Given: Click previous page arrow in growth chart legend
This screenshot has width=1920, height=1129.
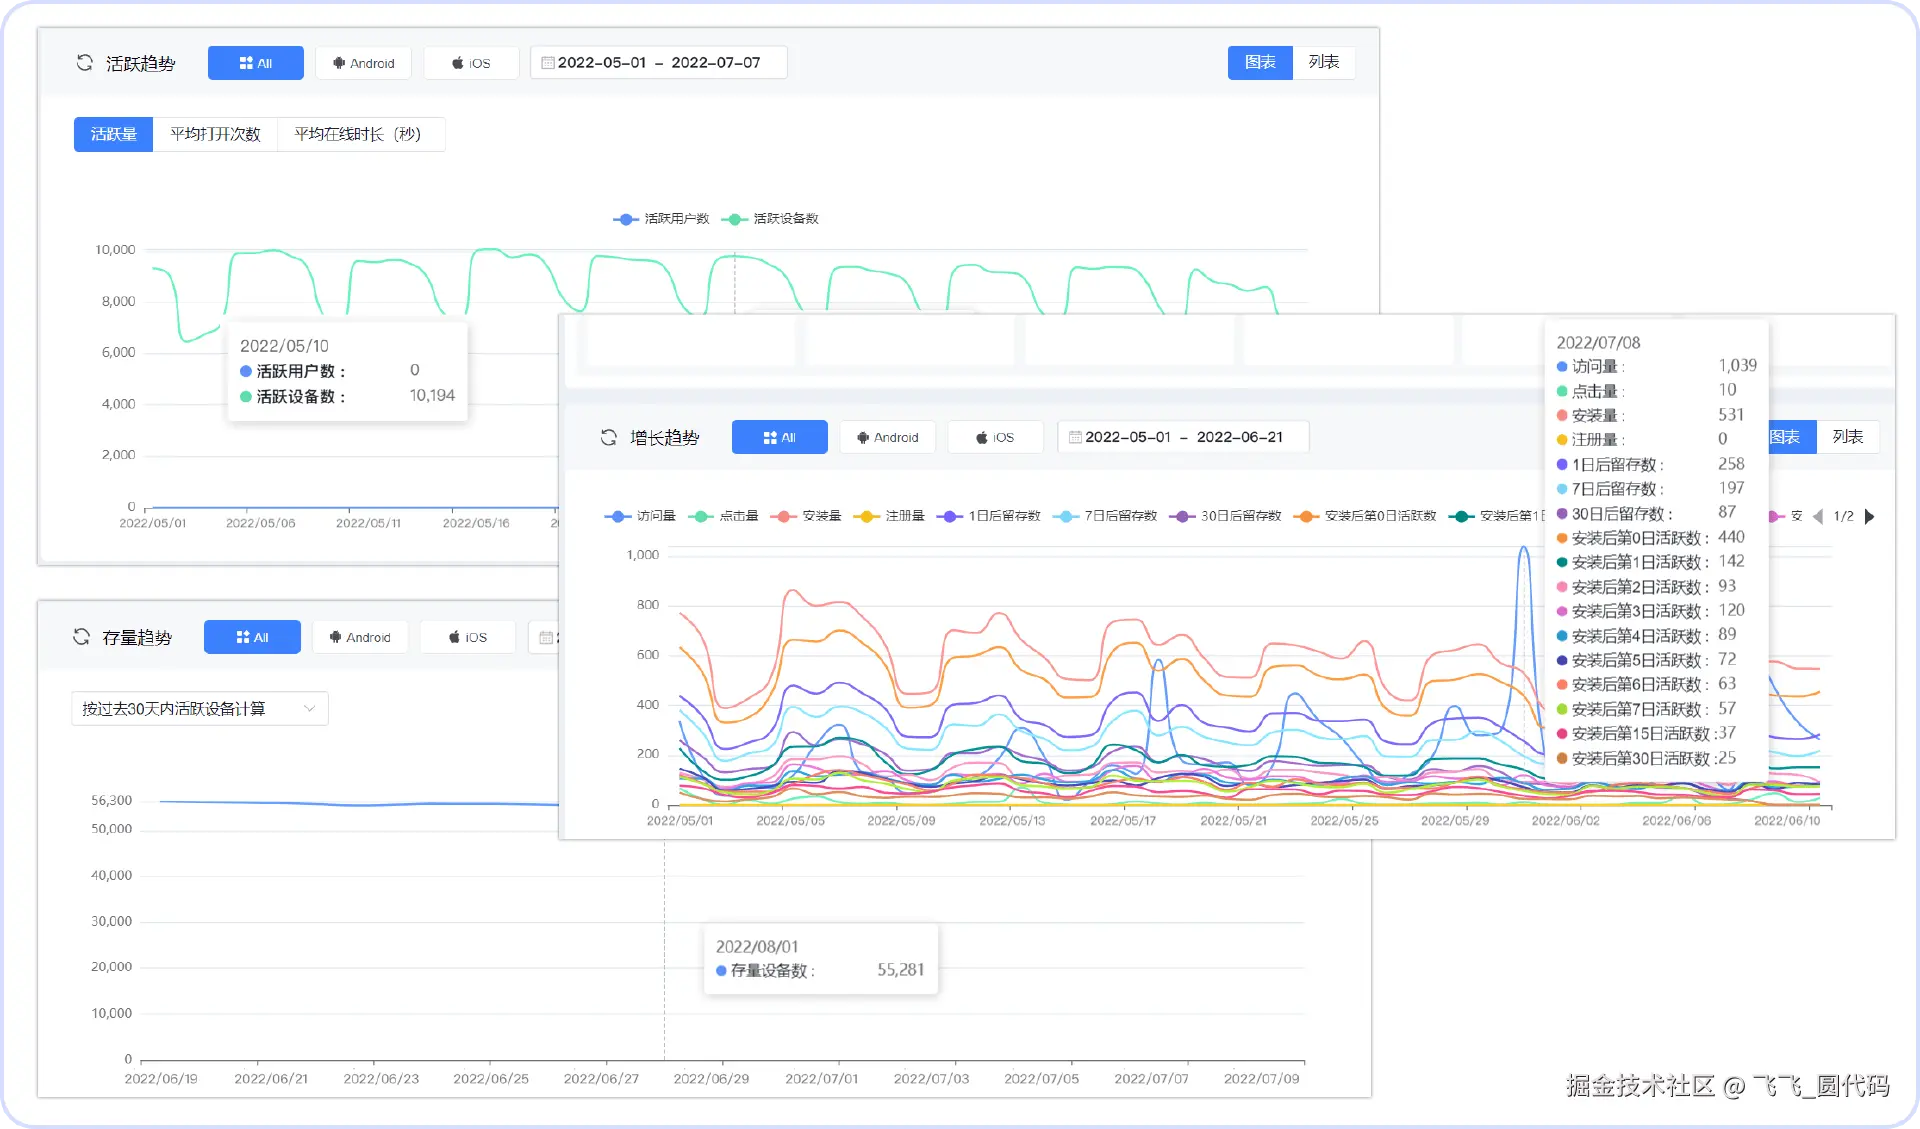Looking at the screenshot, I should tap(1818, 517).
